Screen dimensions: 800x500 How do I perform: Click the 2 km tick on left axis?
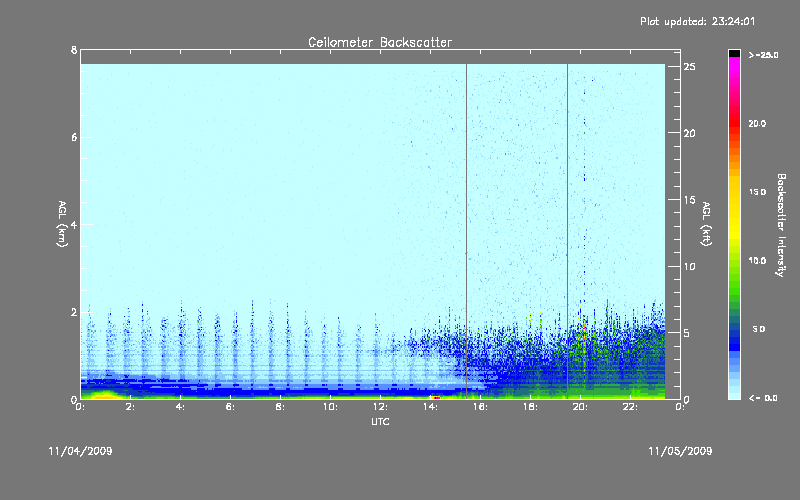tap(74, 312)
